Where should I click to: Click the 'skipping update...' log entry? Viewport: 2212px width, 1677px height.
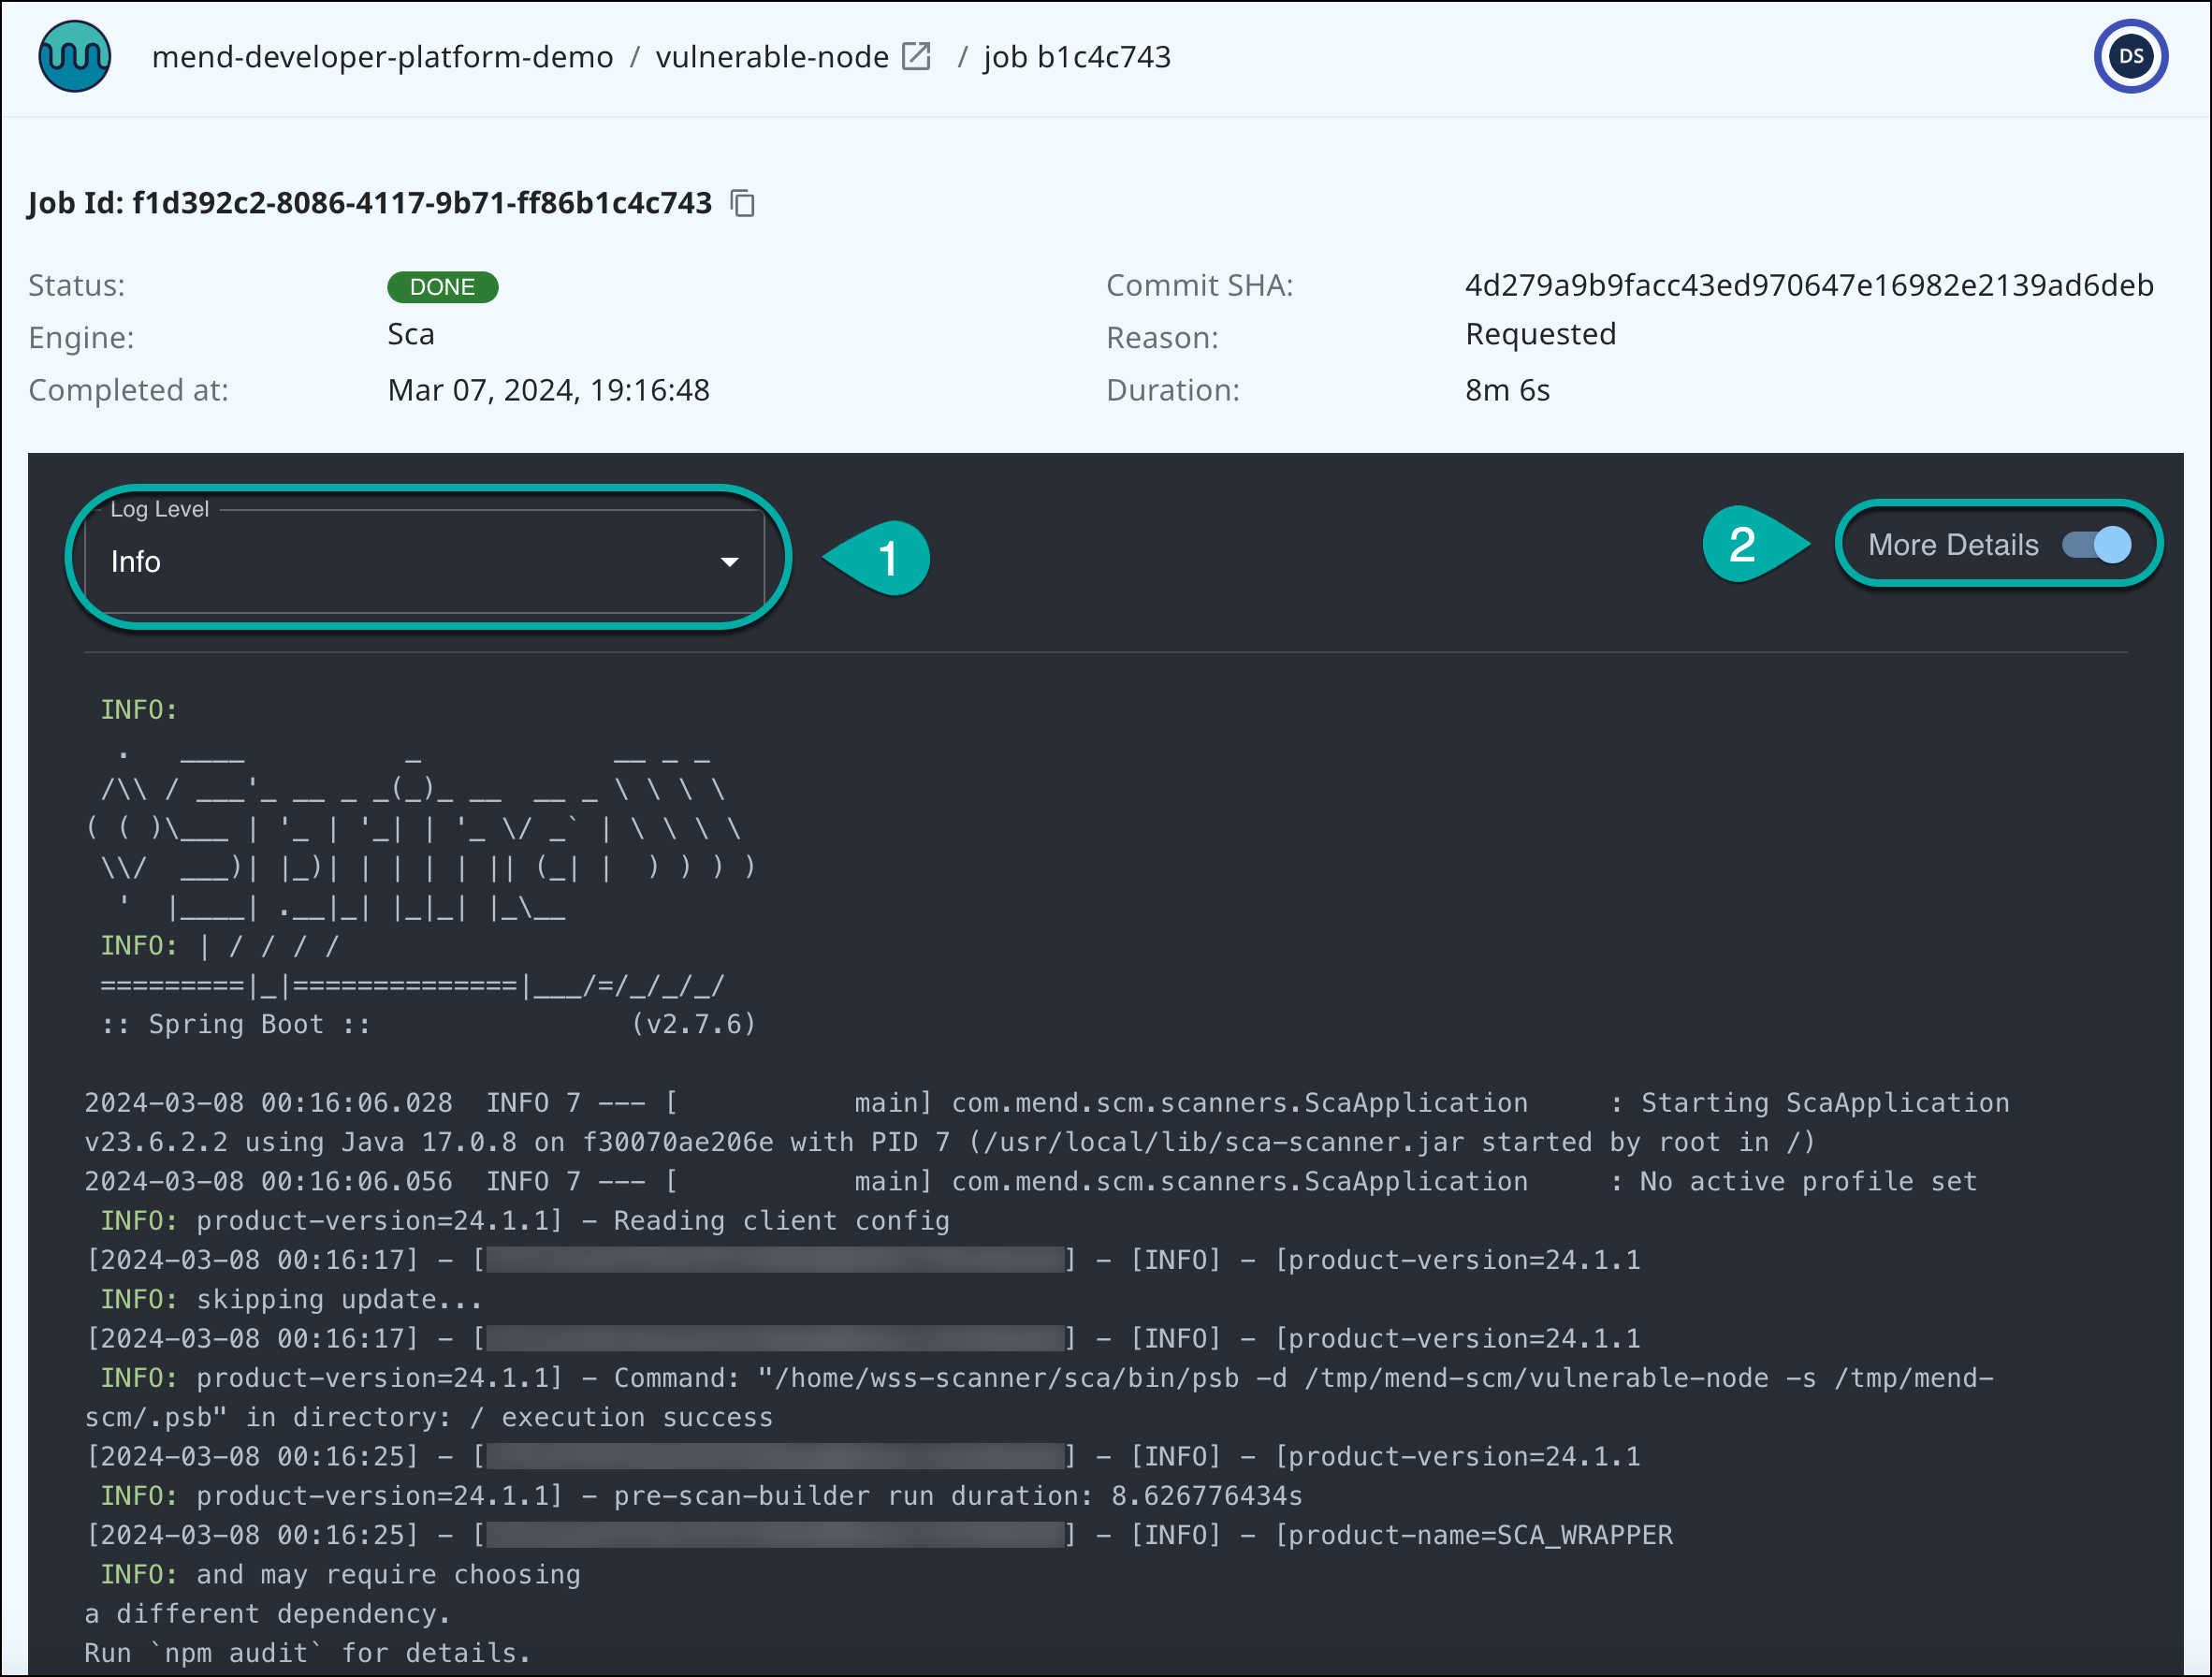click(x=339, y=1300)
